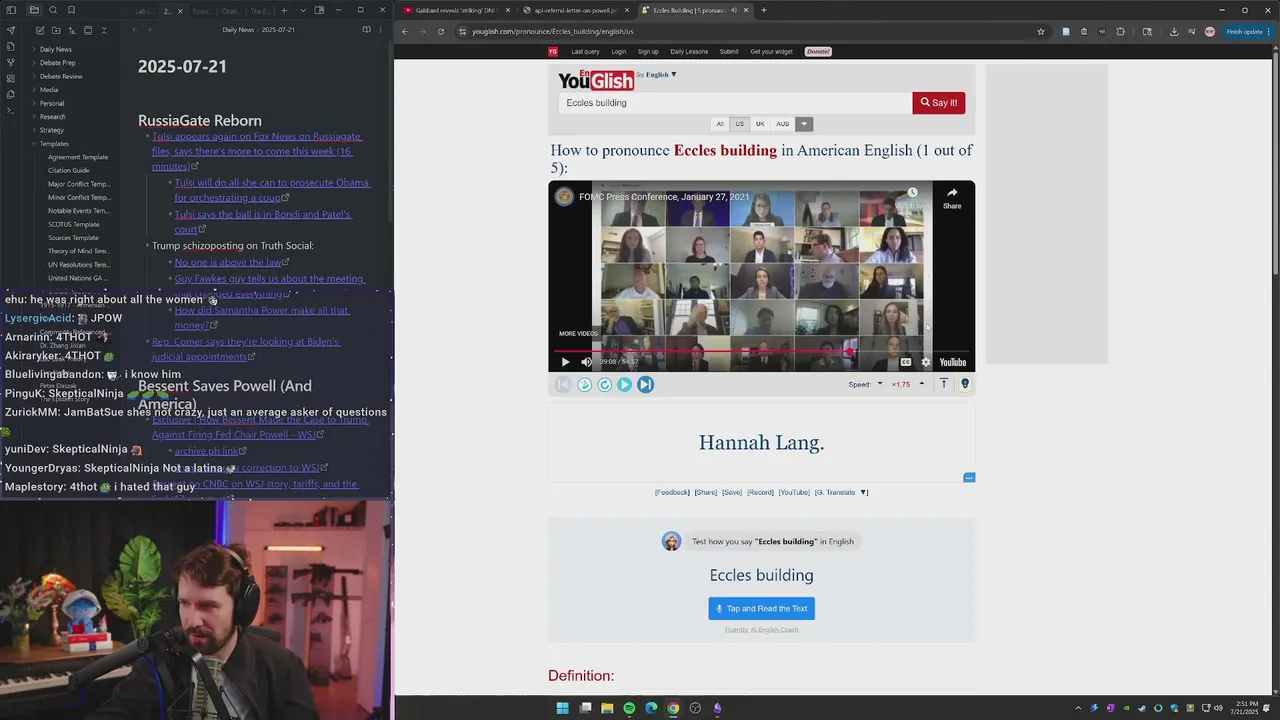This screenshot has height=720, width=1280.
Task: Open Last query menu item
Action: coord(585,52)
